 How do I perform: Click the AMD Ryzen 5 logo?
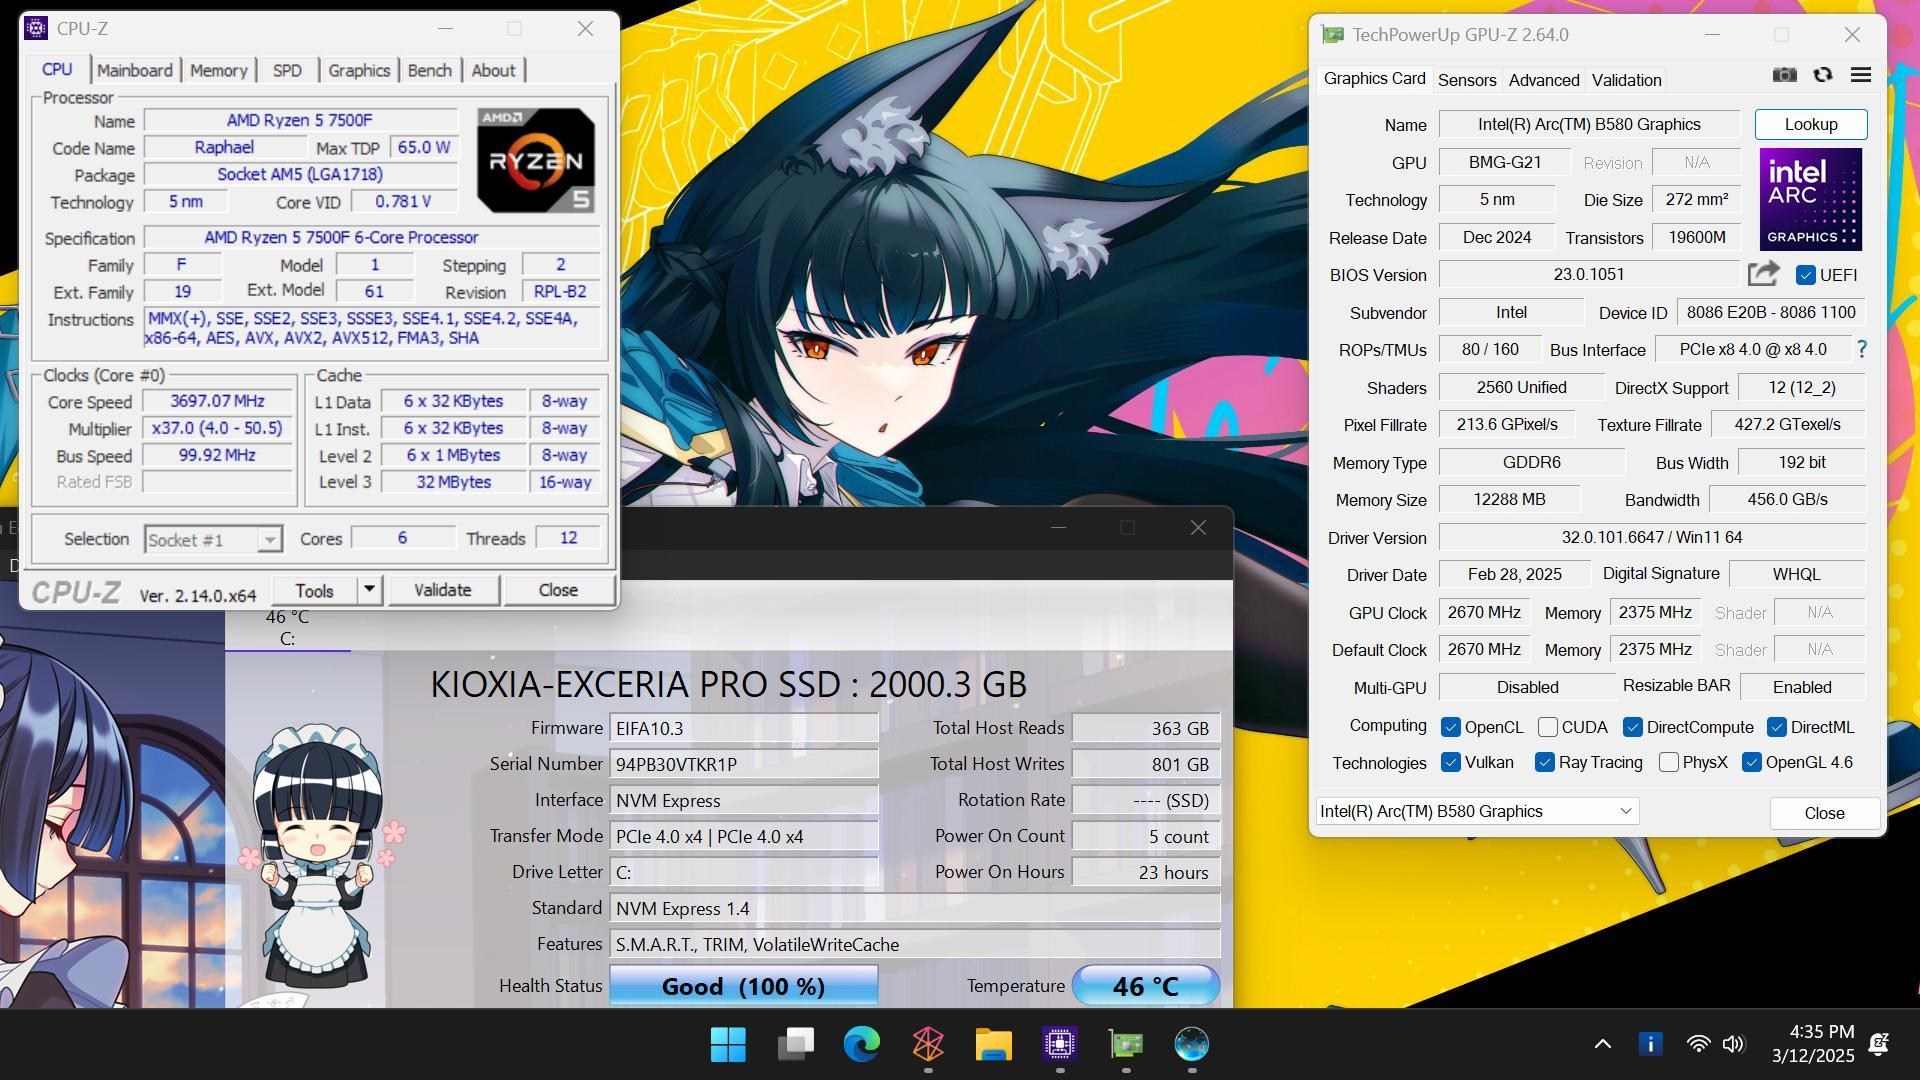coord(536,160)
